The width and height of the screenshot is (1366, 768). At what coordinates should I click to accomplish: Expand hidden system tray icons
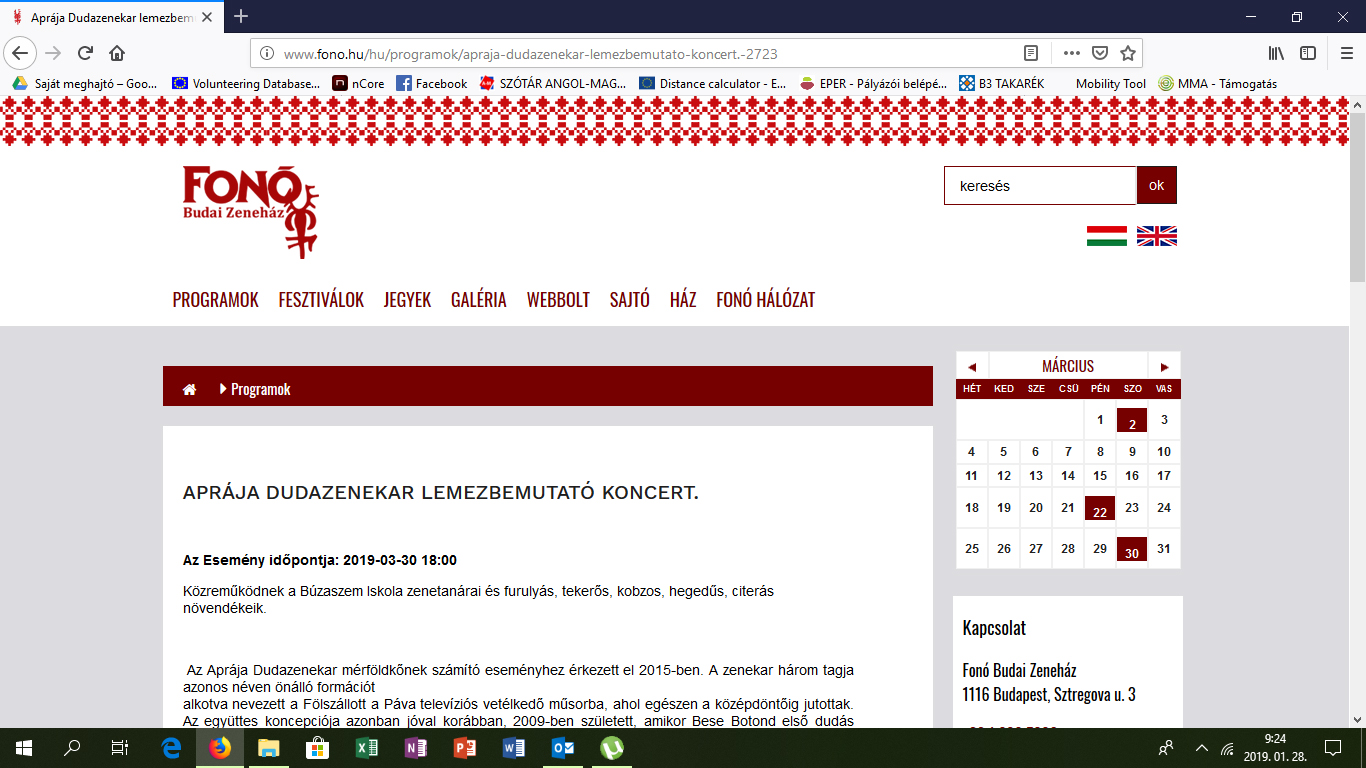pyautogui.click(x=1201, y=747)
